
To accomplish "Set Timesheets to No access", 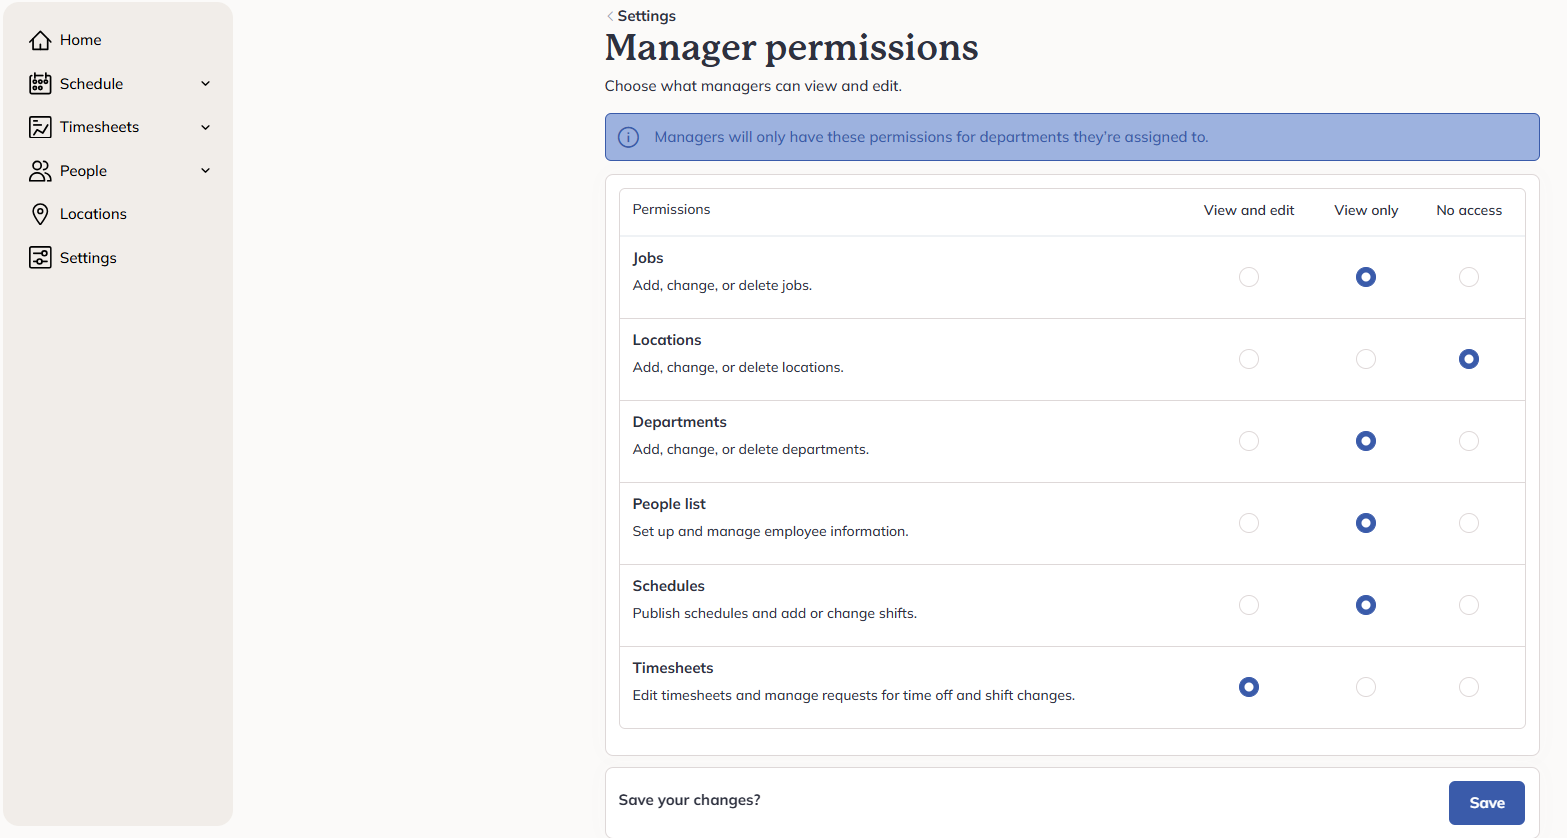I will click(x=1469, y=687).
